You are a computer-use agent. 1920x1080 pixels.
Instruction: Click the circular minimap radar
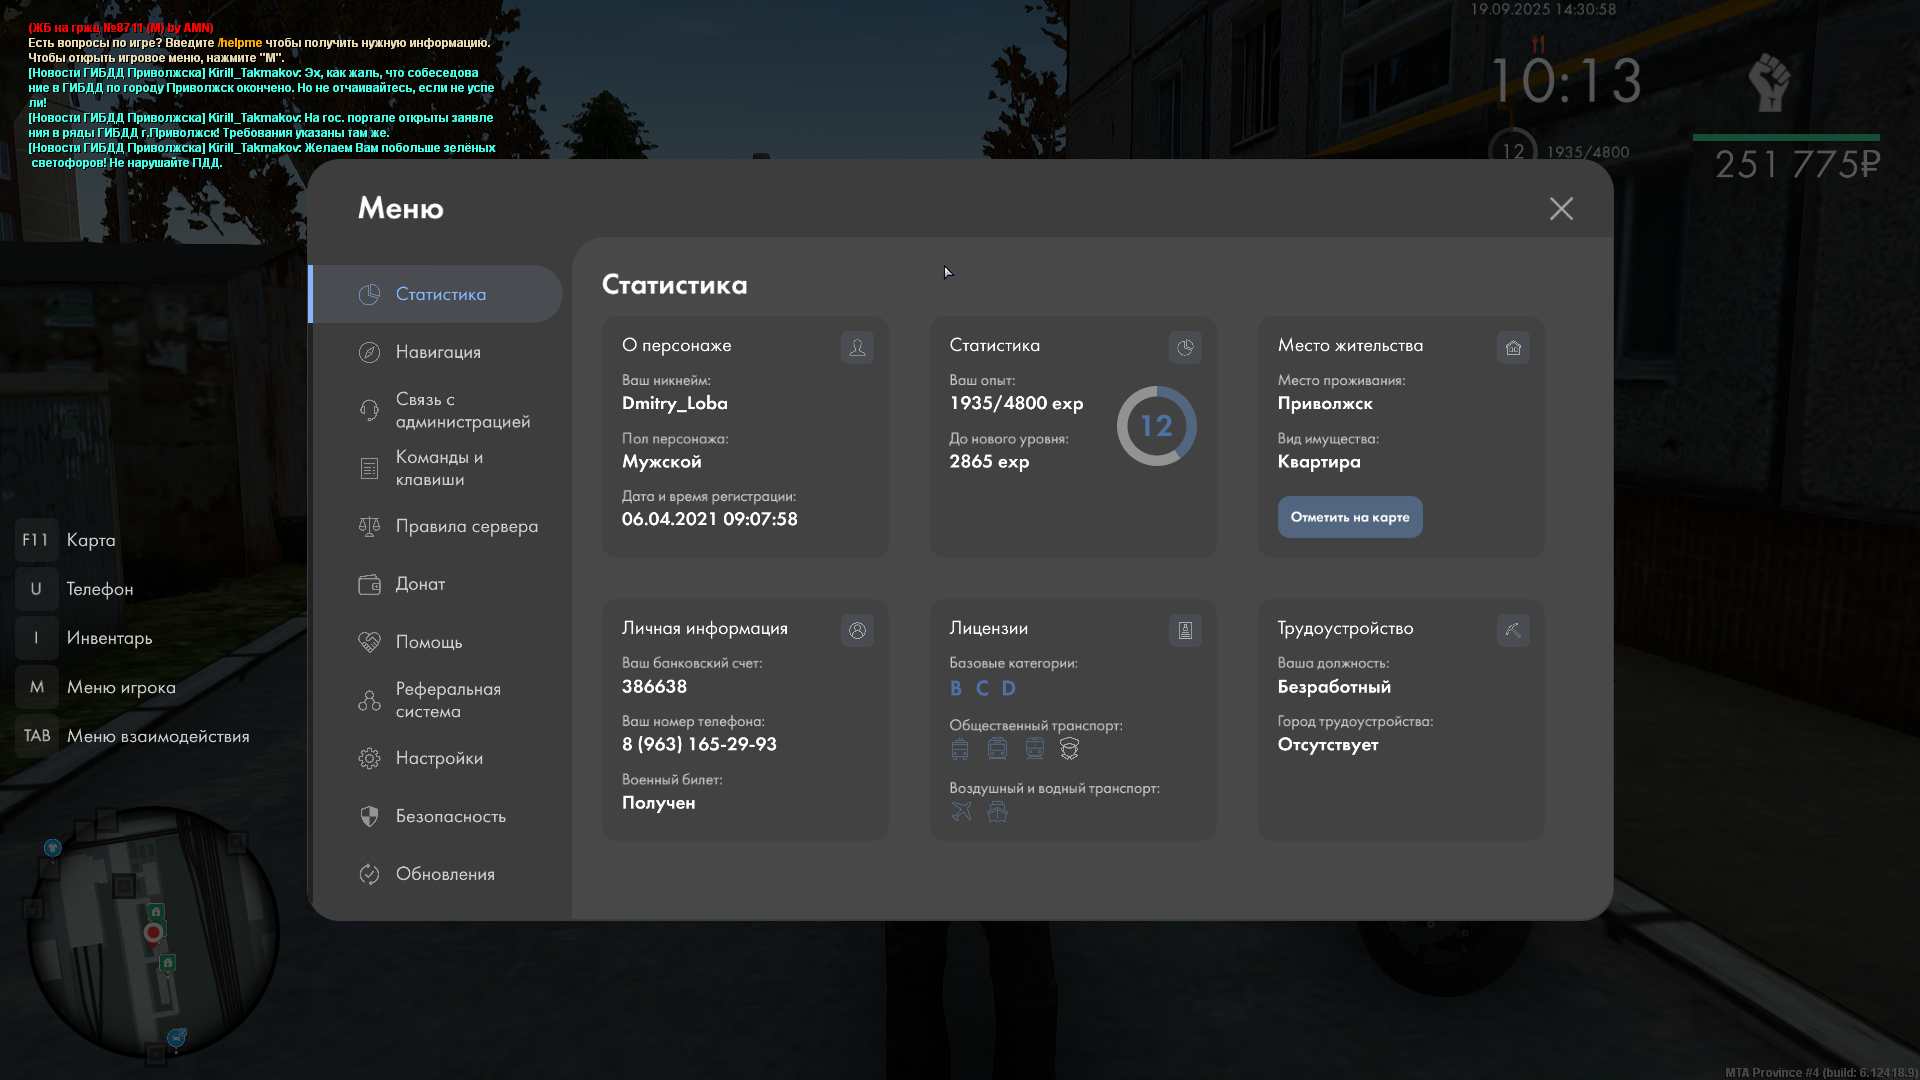coord(152,932)
